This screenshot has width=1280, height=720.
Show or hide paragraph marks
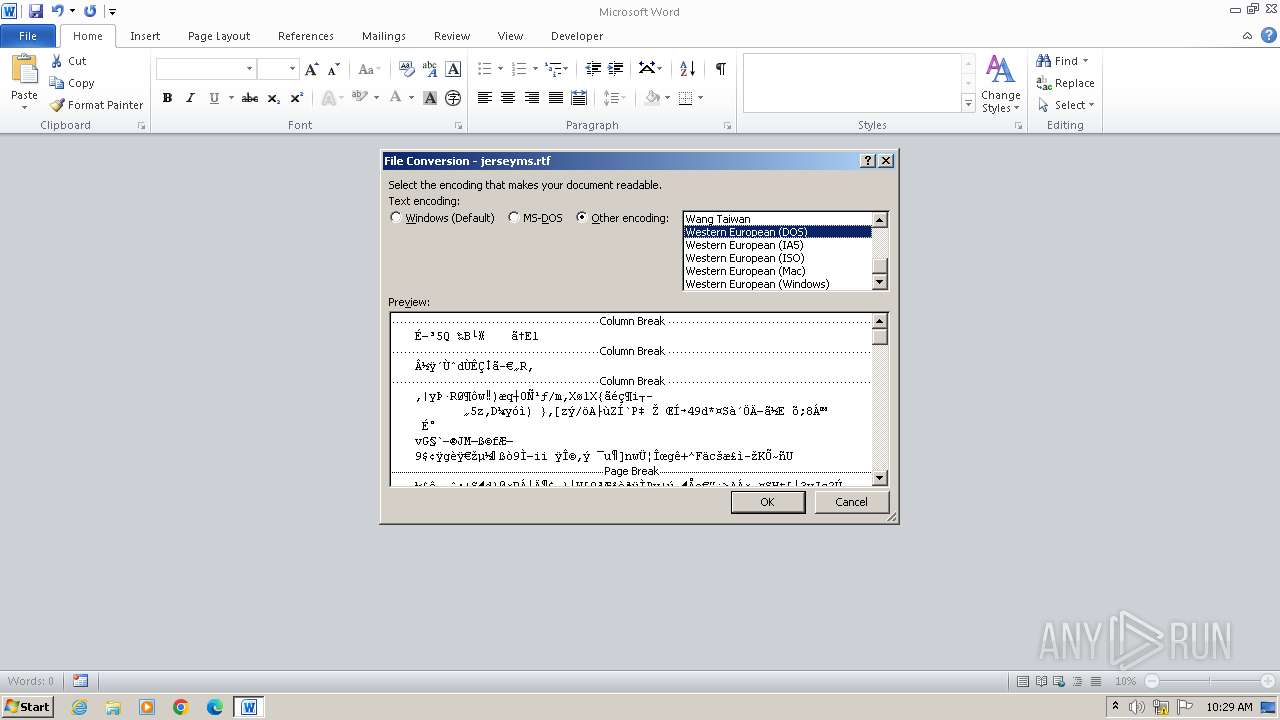click(720, 69)
